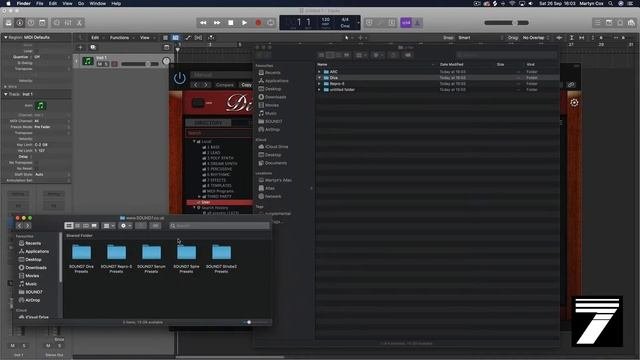The image size is (640, 360).
Task: Open the Smart Controls toolbar button
Action: [57, 23]
